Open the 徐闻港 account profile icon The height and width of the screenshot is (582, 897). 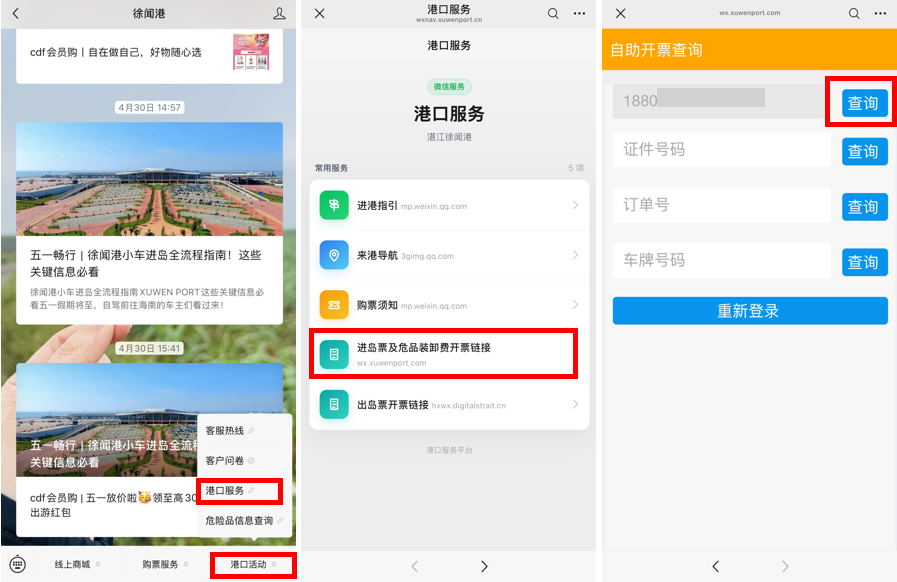pos(279,13)
